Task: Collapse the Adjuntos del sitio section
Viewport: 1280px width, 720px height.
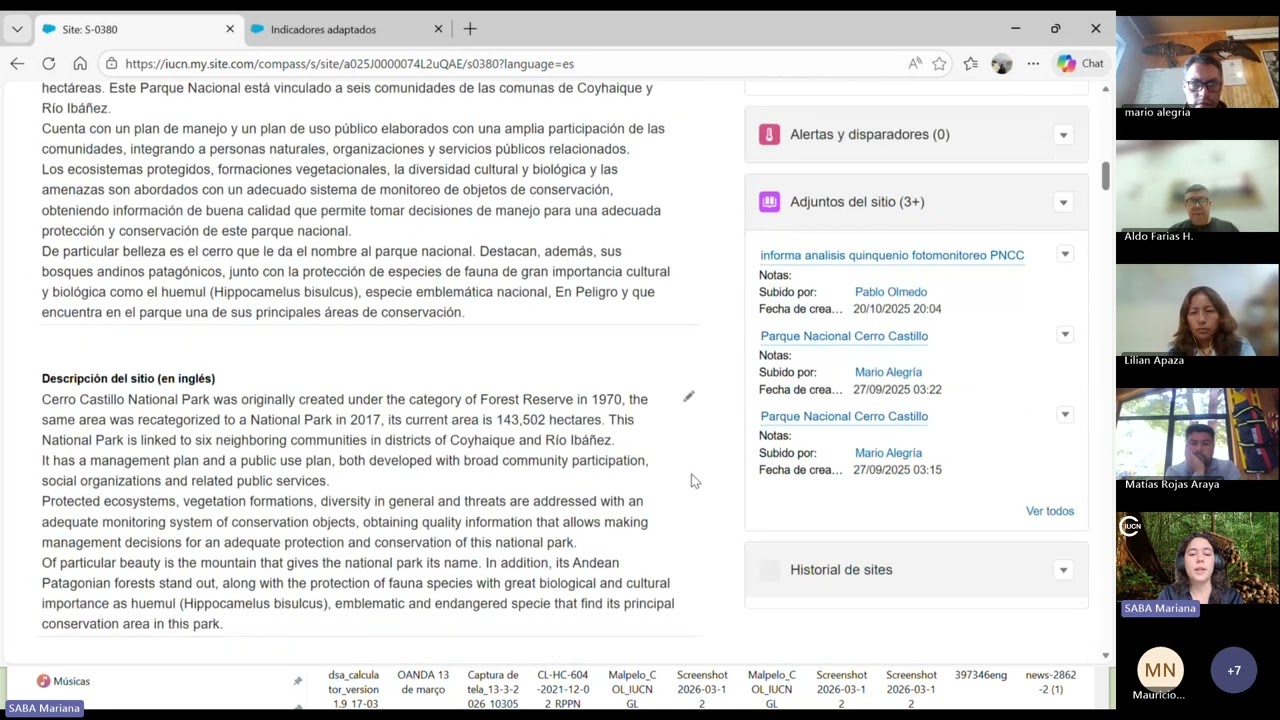Action: [1063, 202]
